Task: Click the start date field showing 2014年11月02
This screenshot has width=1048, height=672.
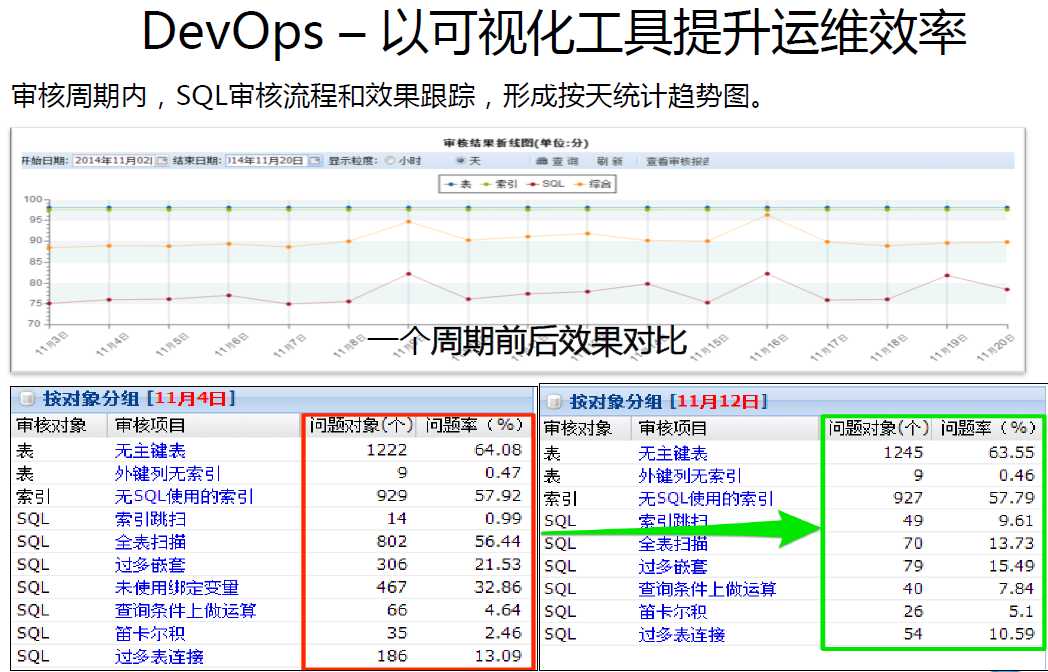Action: 113,161
